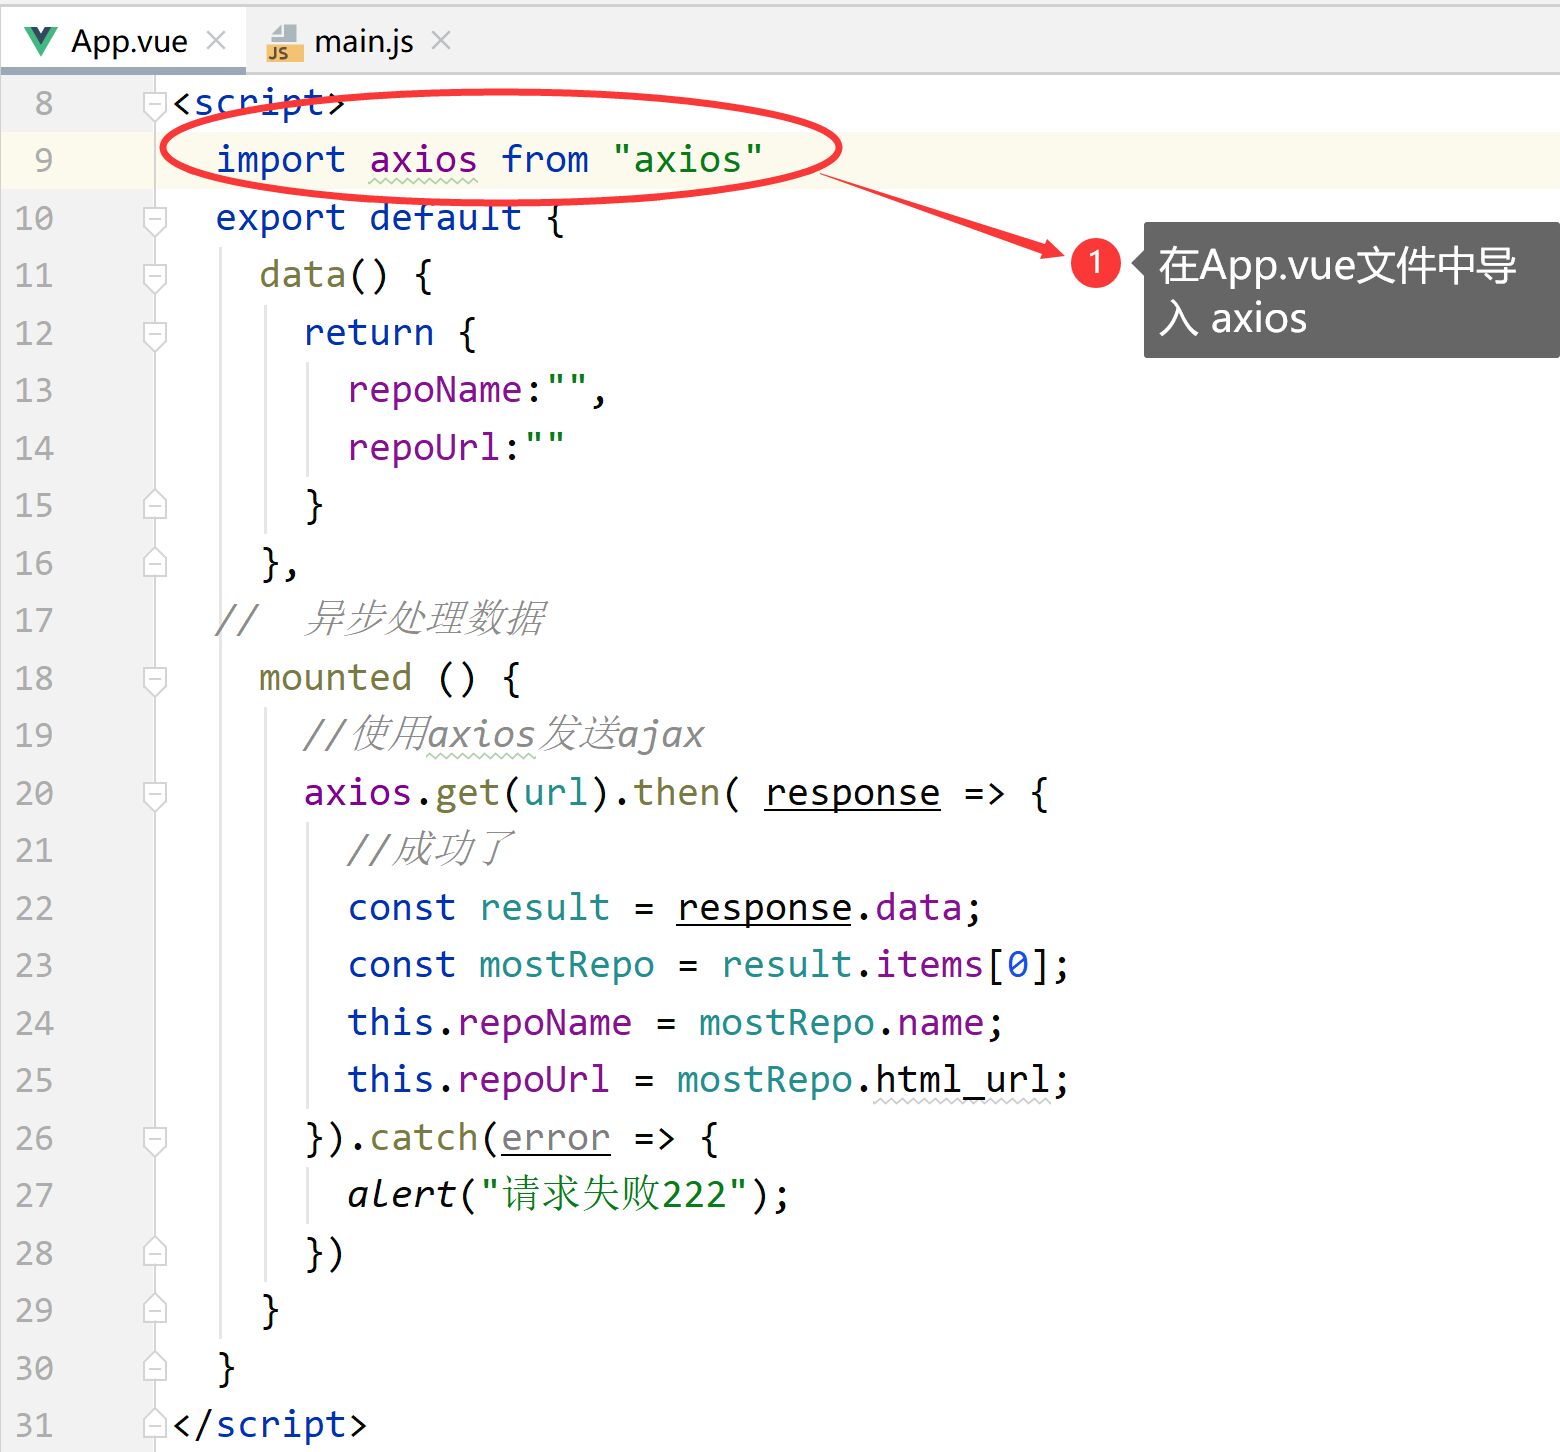Click the red numbered badge annotation
1560x1452 pixels.
pos(1096,264)
